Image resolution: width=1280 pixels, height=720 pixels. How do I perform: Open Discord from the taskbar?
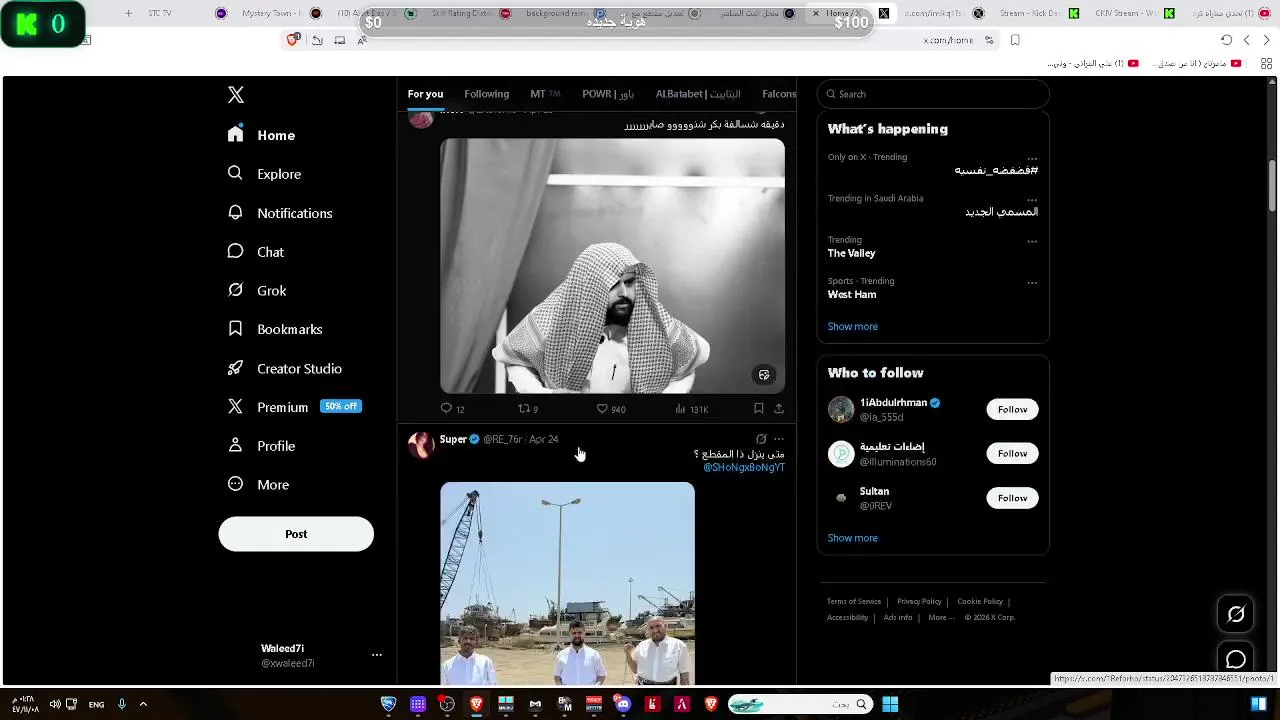coord(623,704)
